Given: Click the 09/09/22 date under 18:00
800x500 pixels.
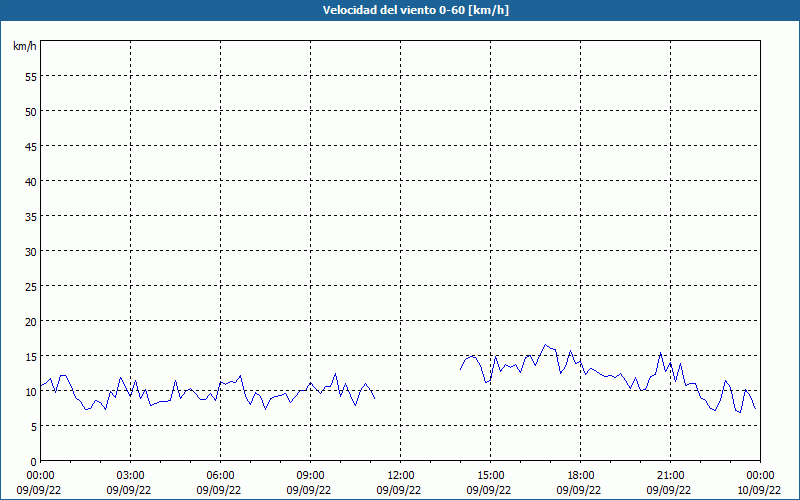Looking at the screenshot, I should (x=579, y=490).
